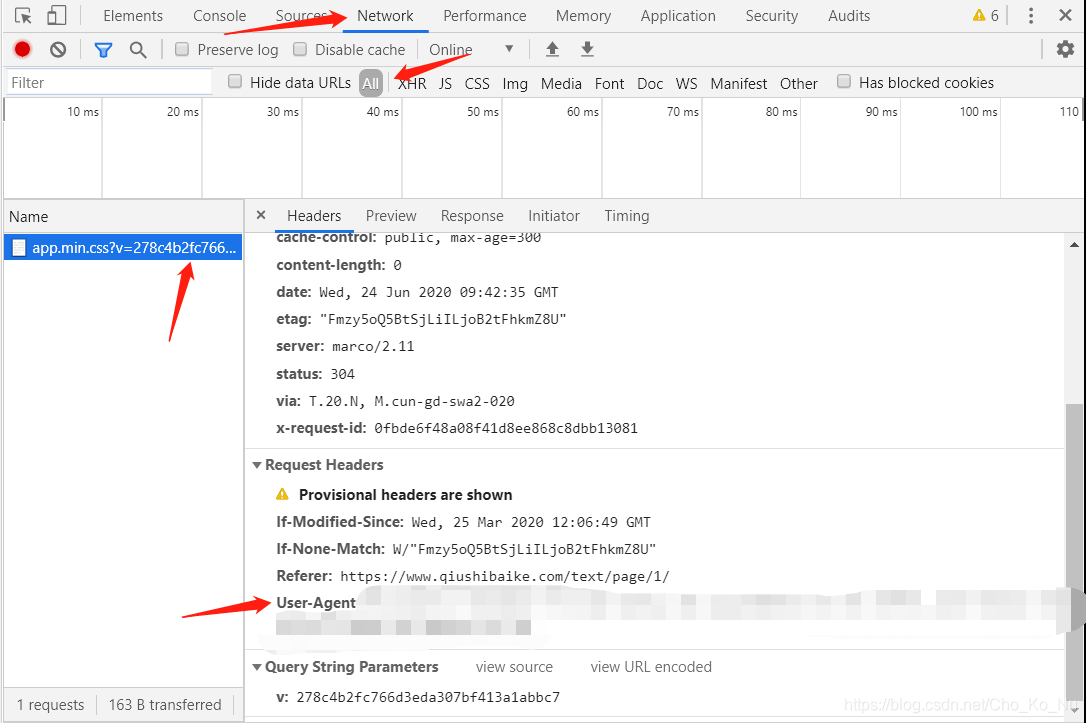Clear the network log icon
Image resolution: width=1086 pixels, height=723 pixels.
click(58, 49)
